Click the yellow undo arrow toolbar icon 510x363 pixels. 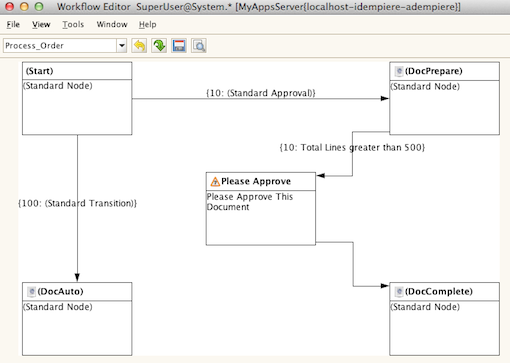point(139,46)
